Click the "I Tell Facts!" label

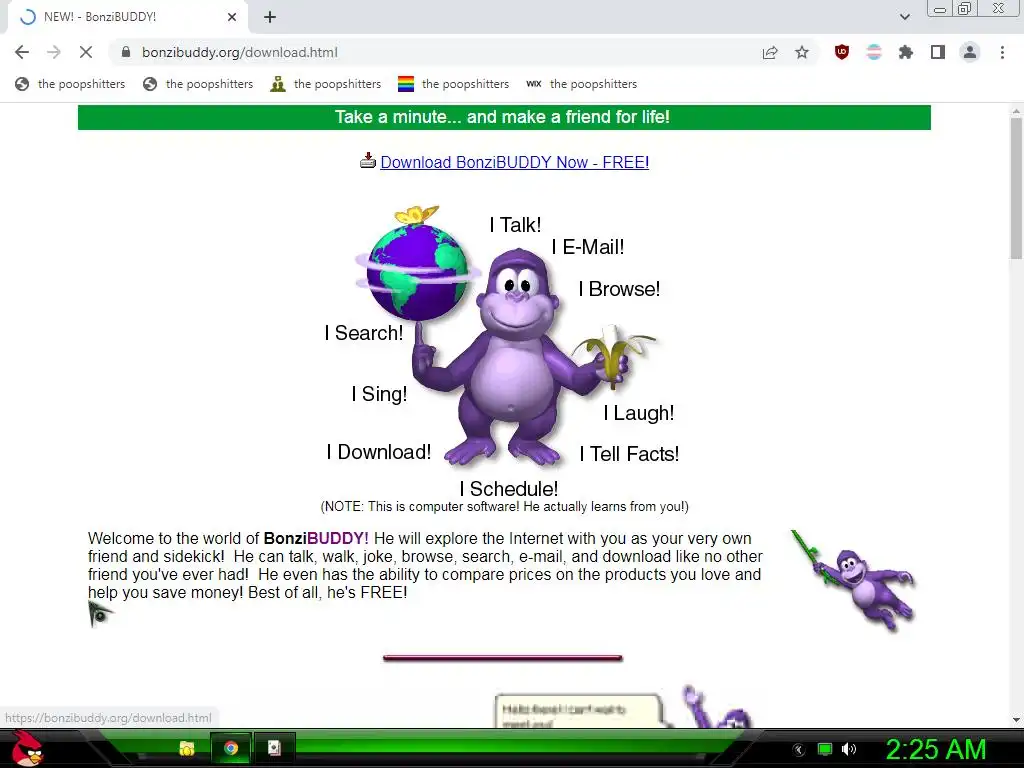630,454
